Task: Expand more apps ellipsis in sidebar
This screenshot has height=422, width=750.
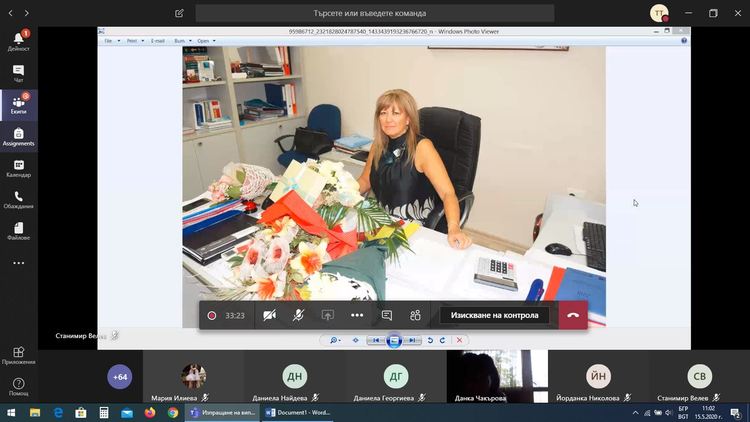Action: click(x=18, y=263)
